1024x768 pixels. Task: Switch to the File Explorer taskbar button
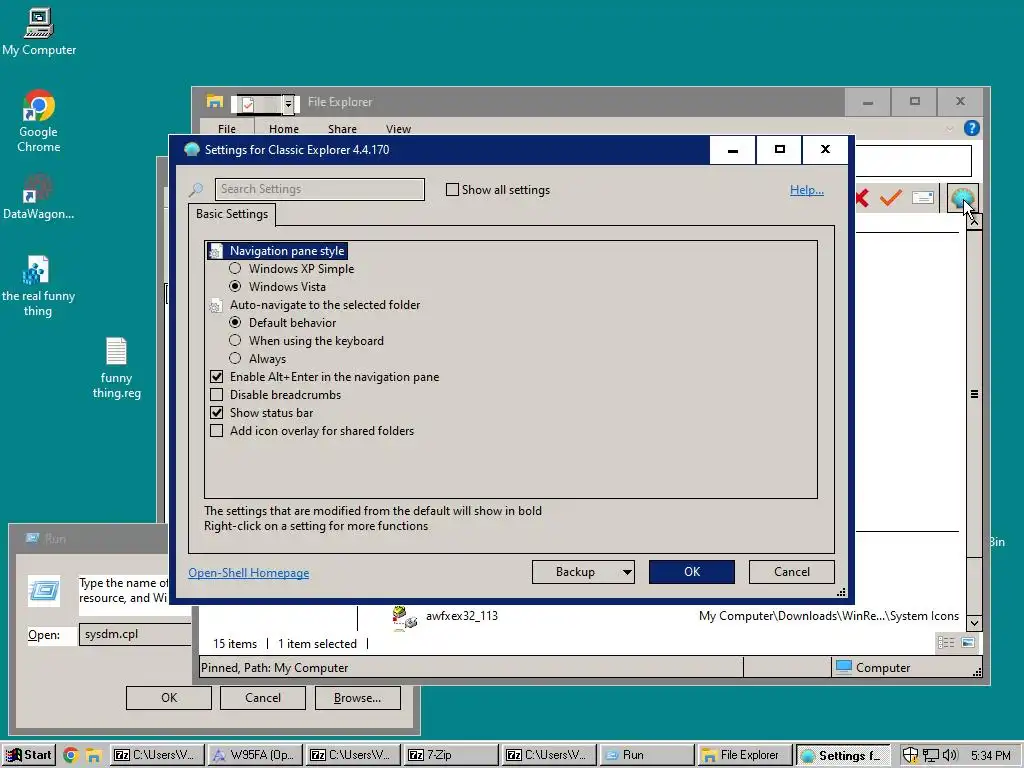[745, 755]
